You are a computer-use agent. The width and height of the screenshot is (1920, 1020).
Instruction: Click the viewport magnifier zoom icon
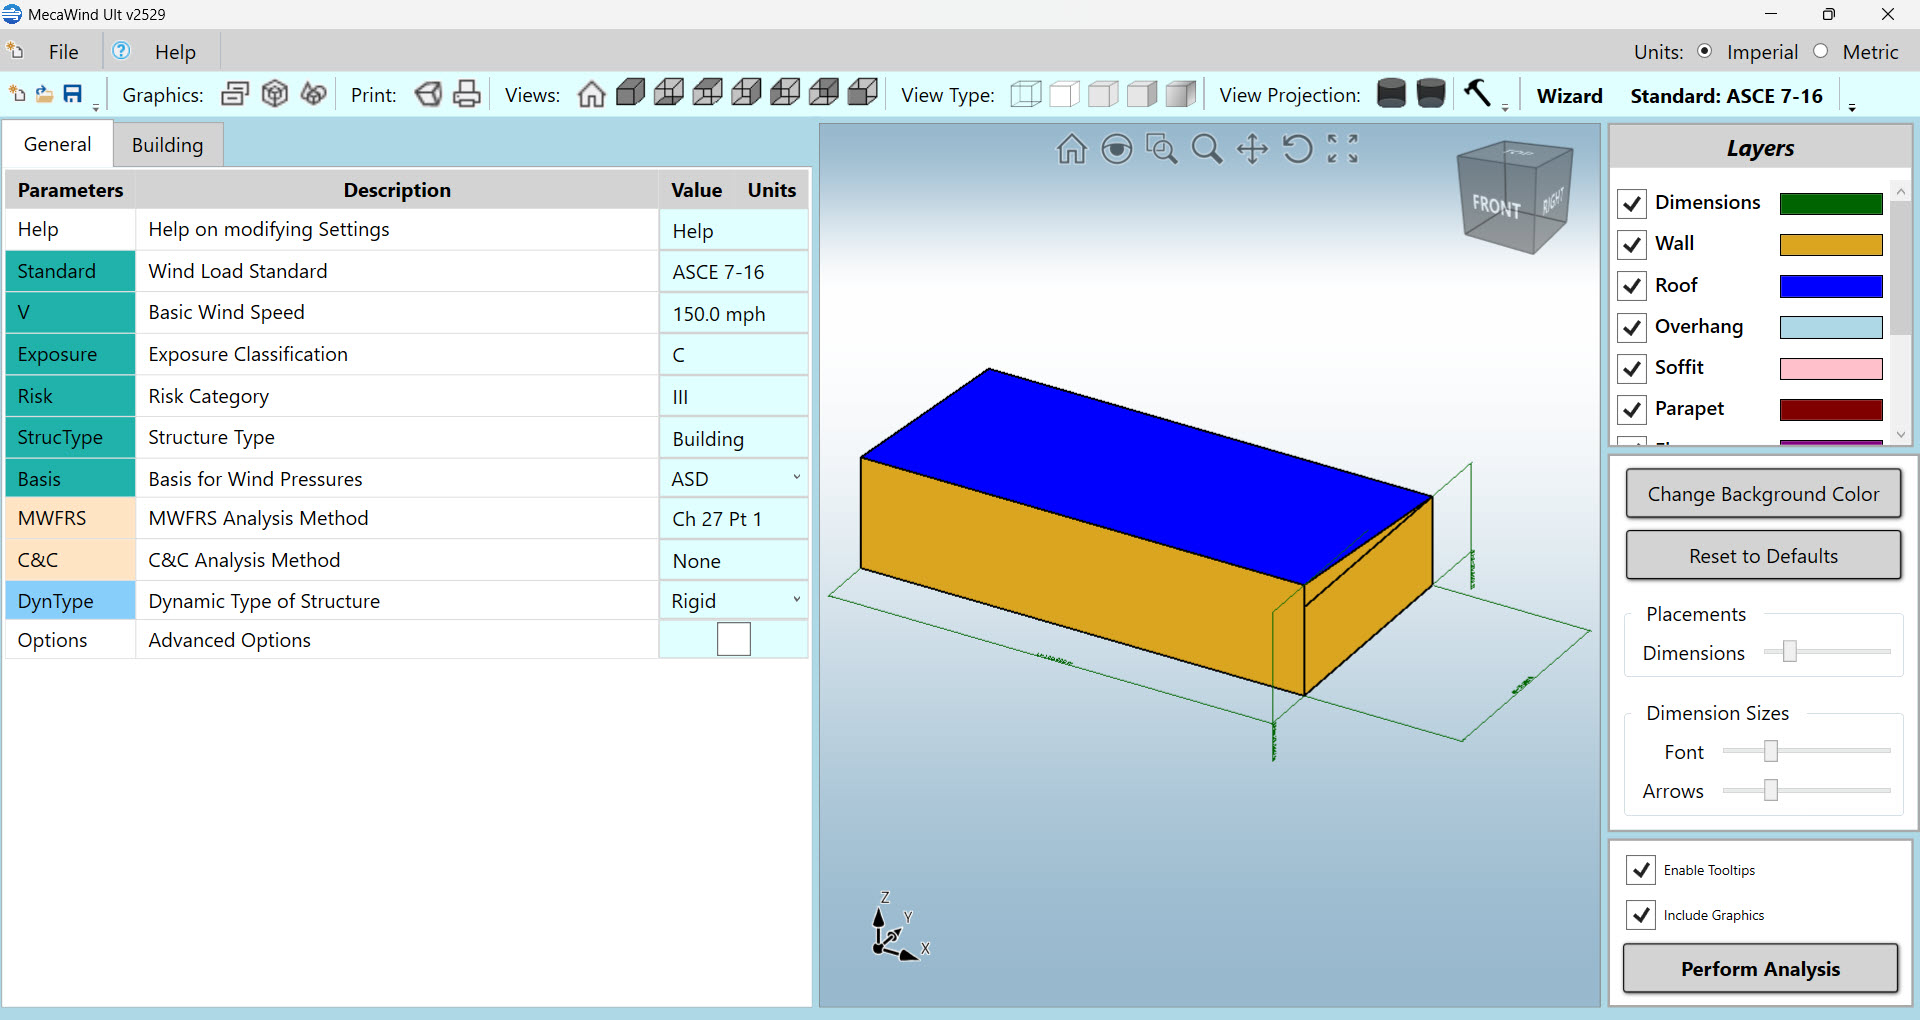pyautogui.click(x=1207, y=149)
